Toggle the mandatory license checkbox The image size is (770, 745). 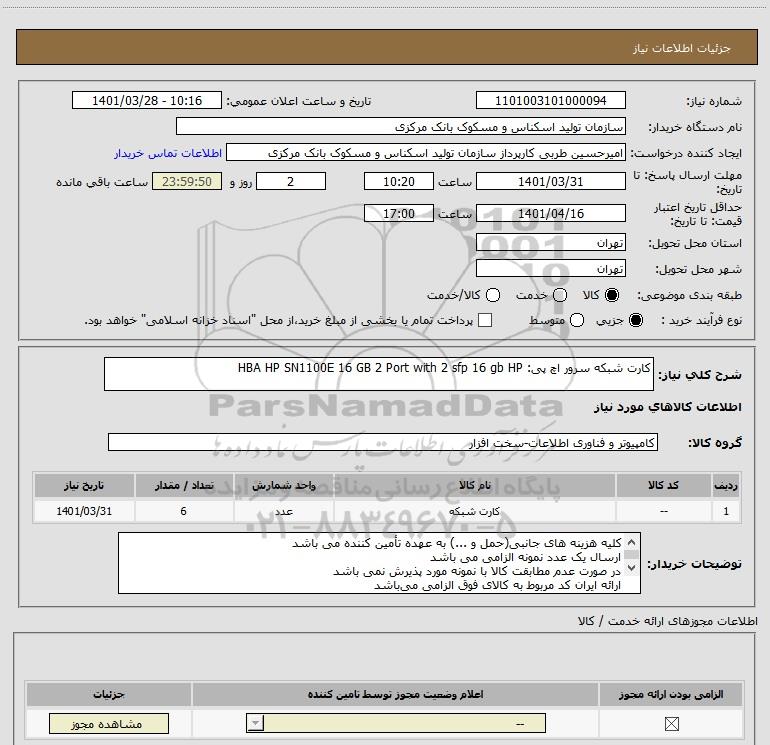pyautogui.click(x=671, y=724)
